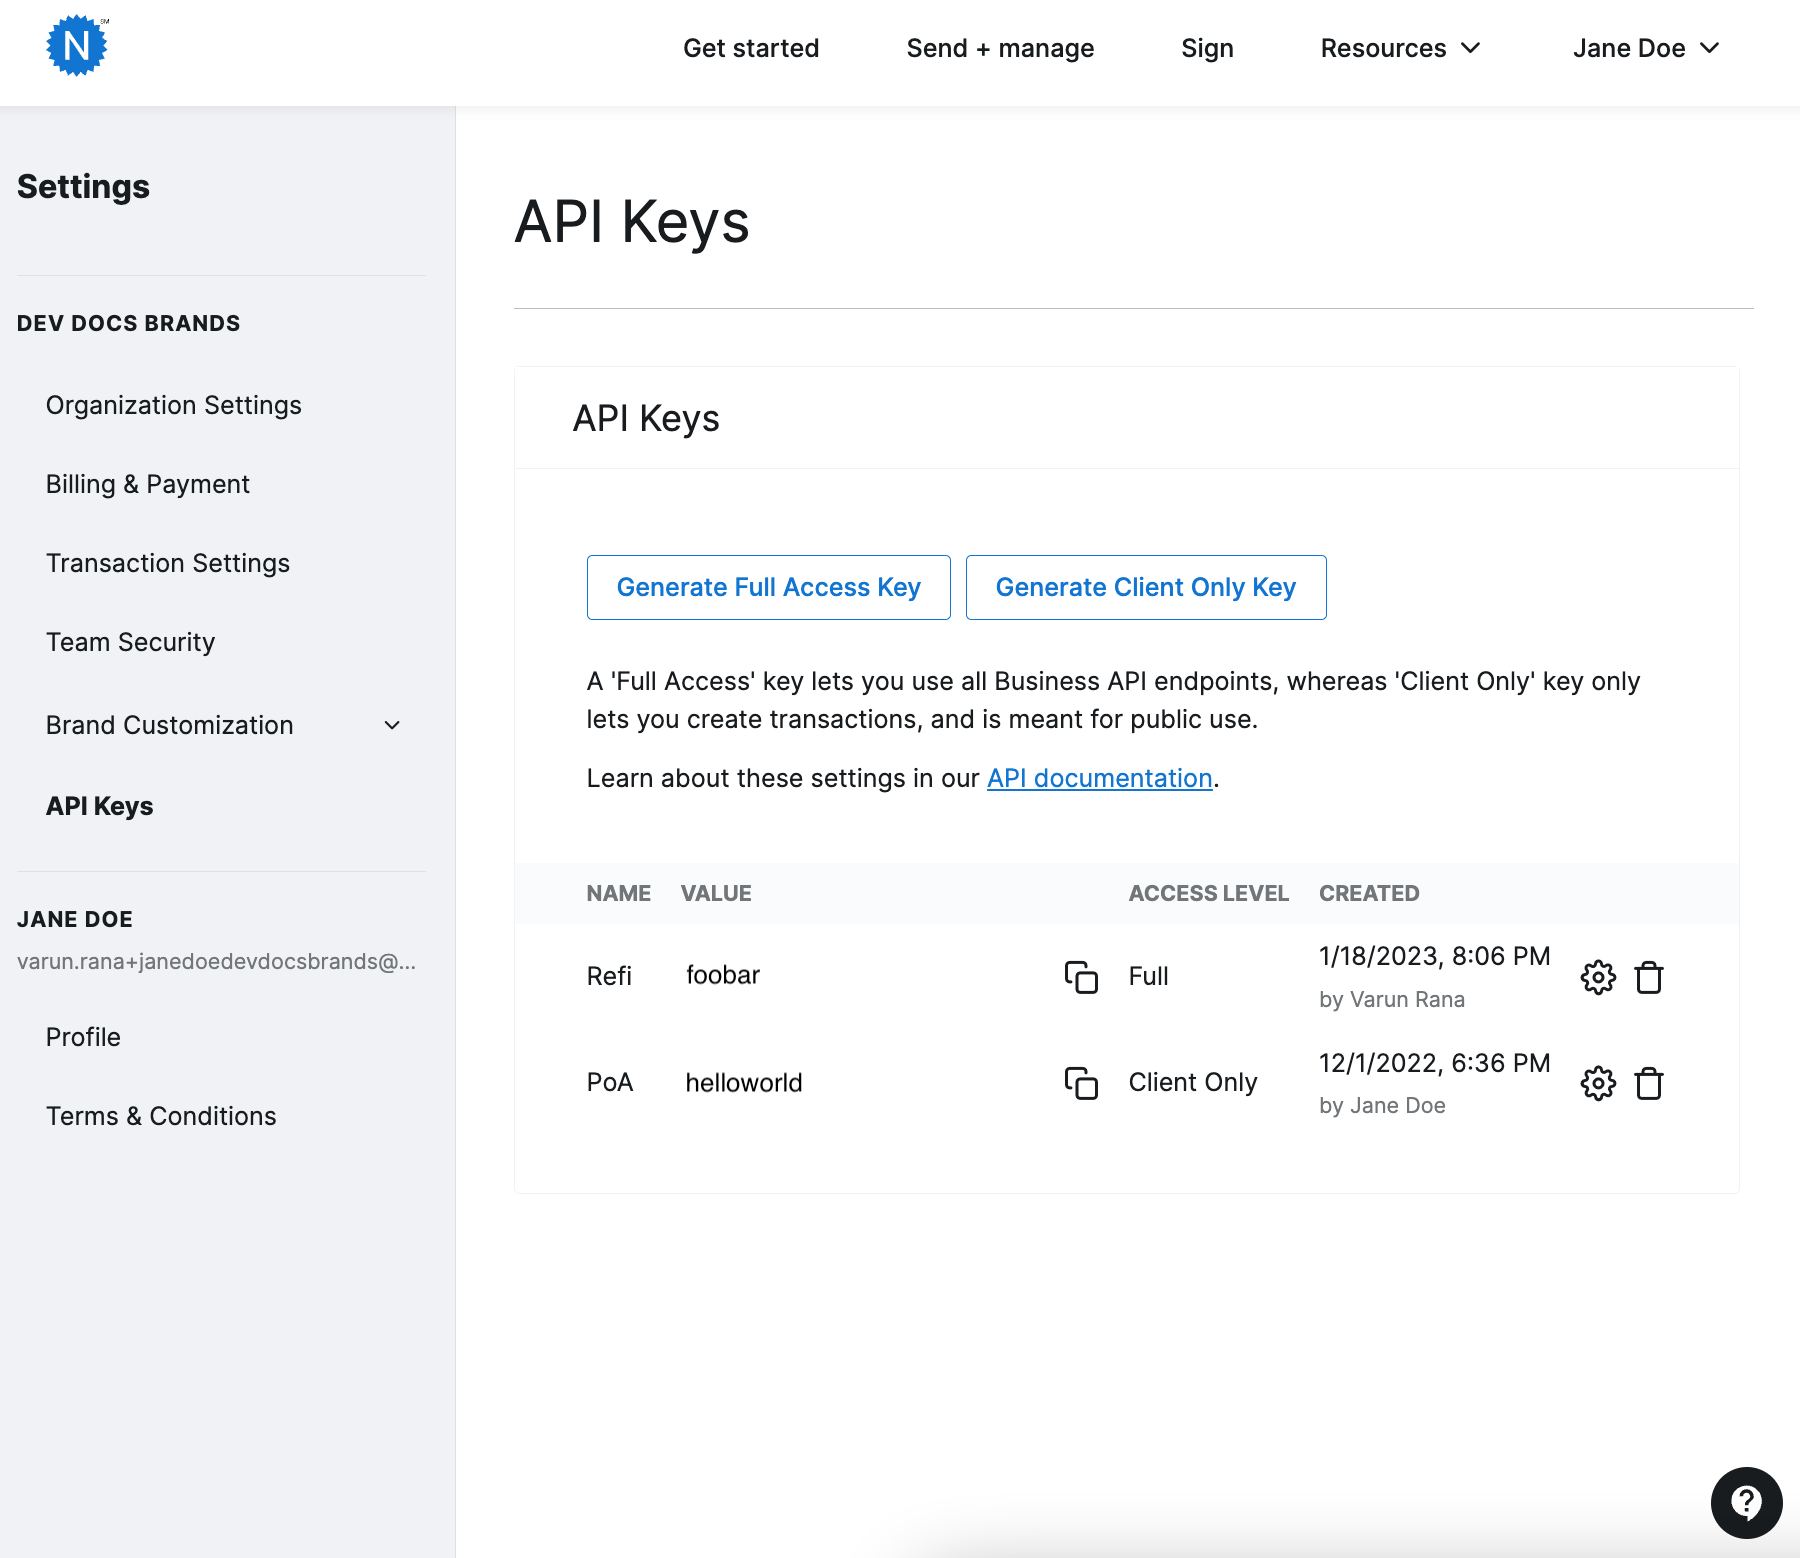Click the Refi key name
1800x1558 pixels.
tap(609, 976)
